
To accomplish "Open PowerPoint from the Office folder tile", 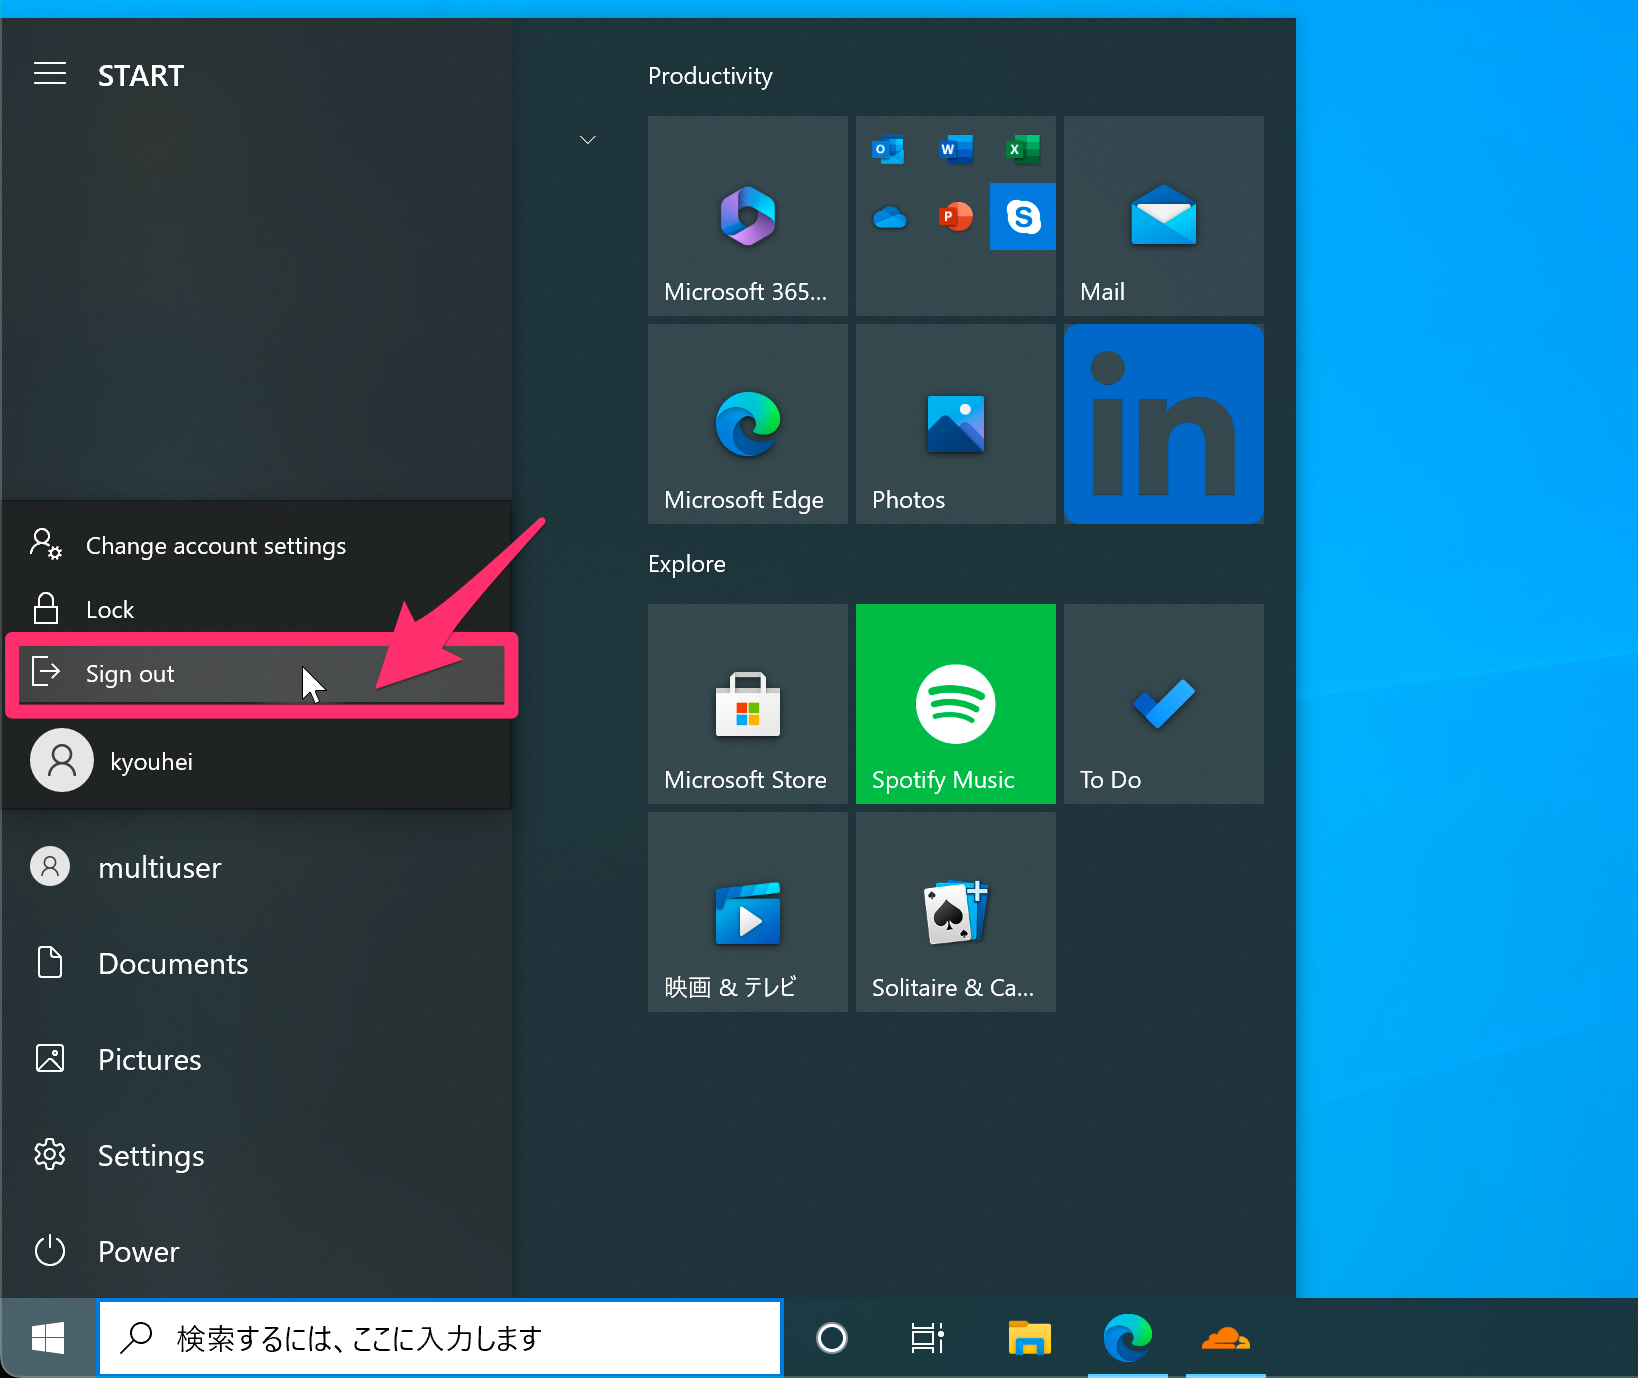I will [x=956, y=216].
